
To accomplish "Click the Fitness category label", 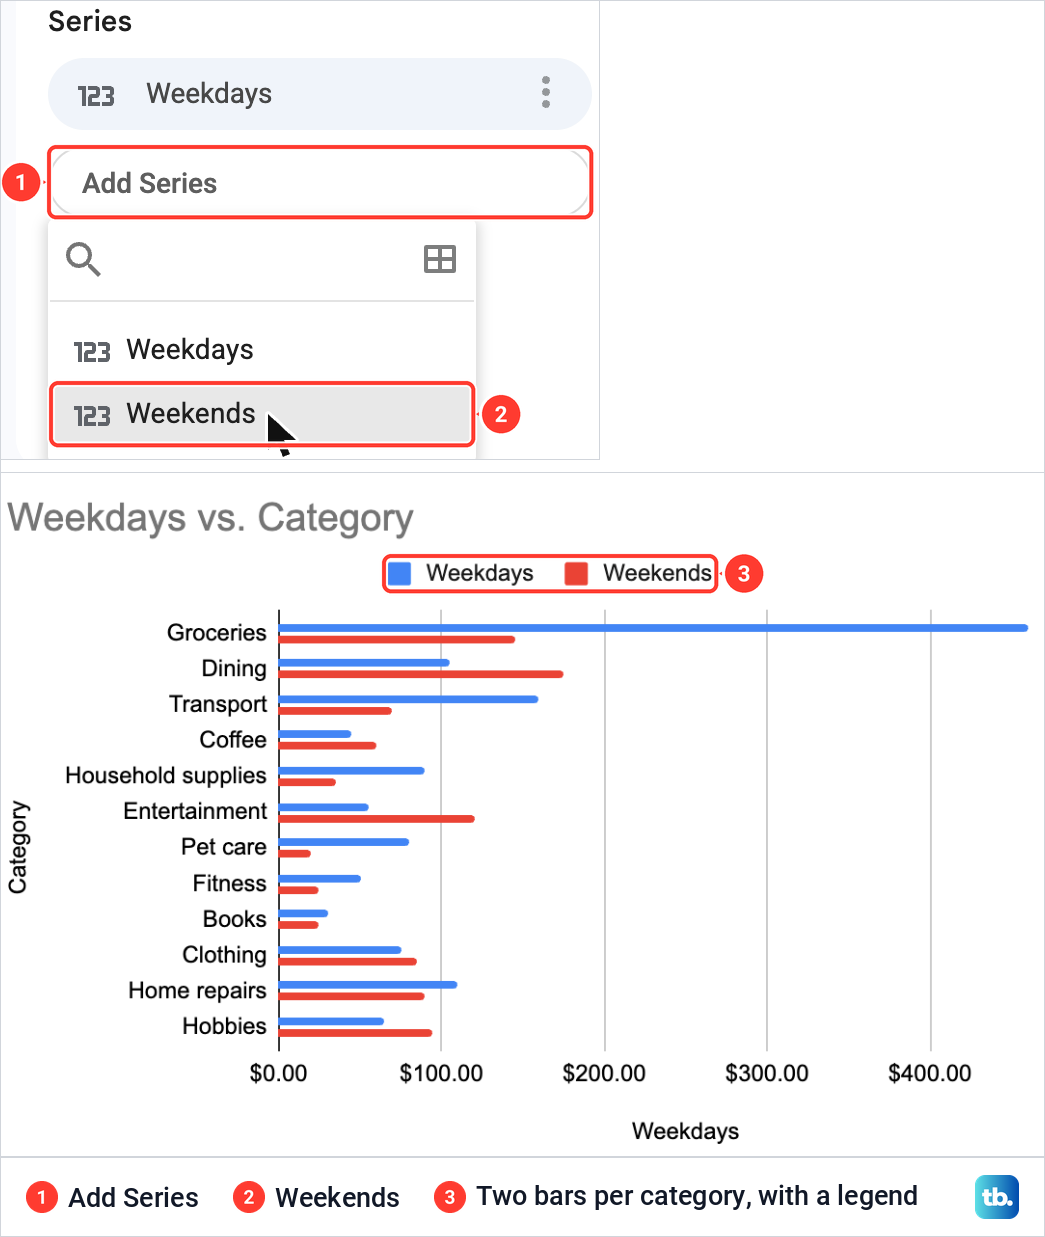I will coord(230,883).
